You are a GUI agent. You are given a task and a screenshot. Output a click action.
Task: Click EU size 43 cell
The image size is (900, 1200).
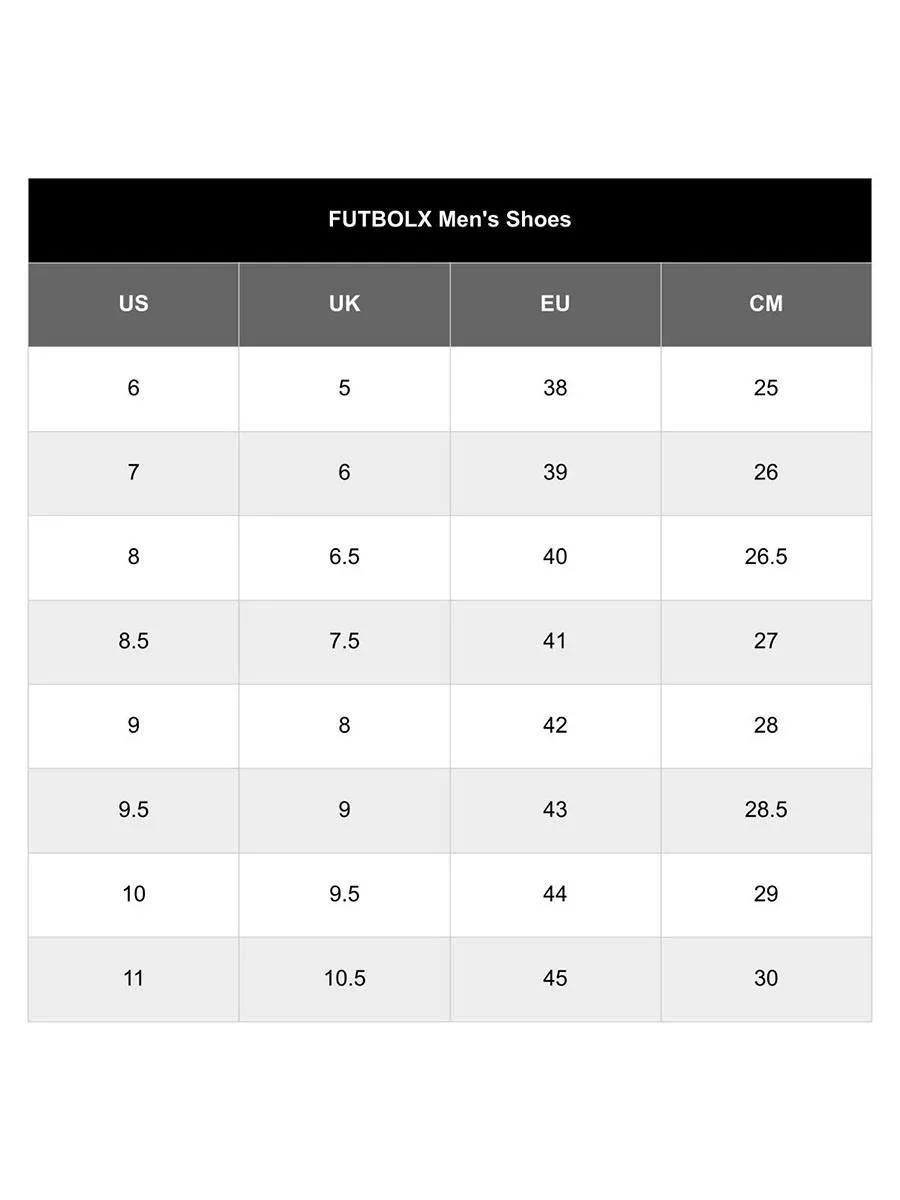click(555, 810)
